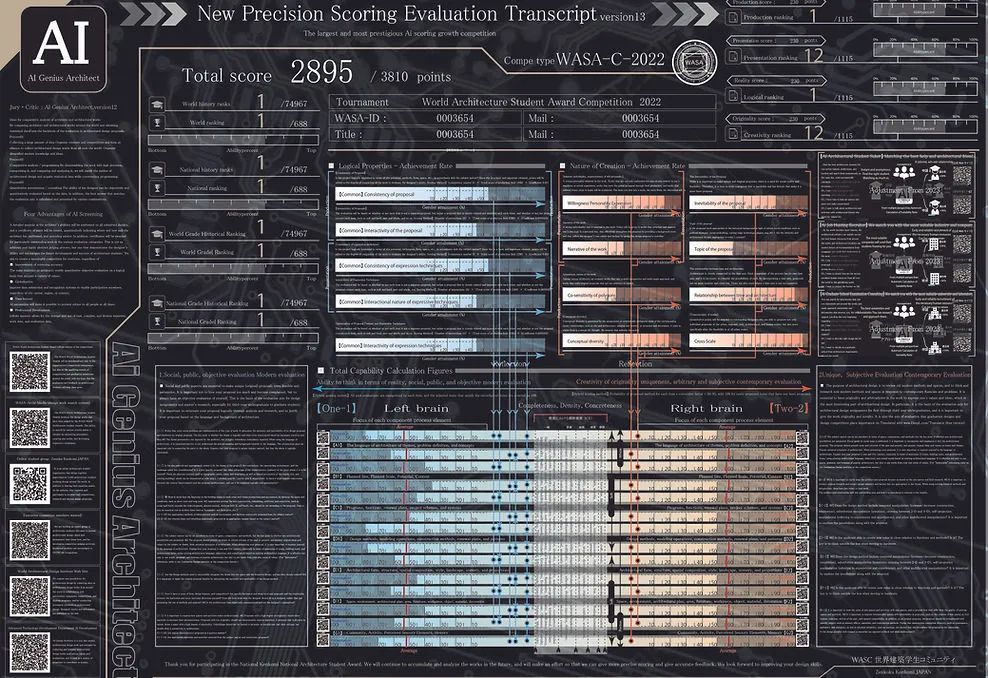
Task: Open QR code under Executive committee members wanted
Action: coord(29,540)
